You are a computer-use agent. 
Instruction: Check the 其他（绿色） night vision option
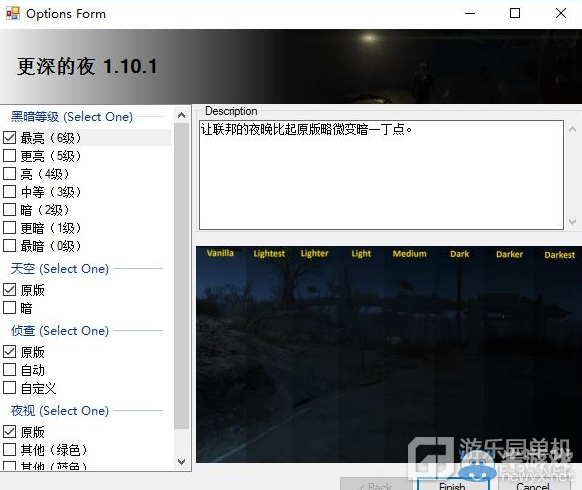(x=9, y=450)
